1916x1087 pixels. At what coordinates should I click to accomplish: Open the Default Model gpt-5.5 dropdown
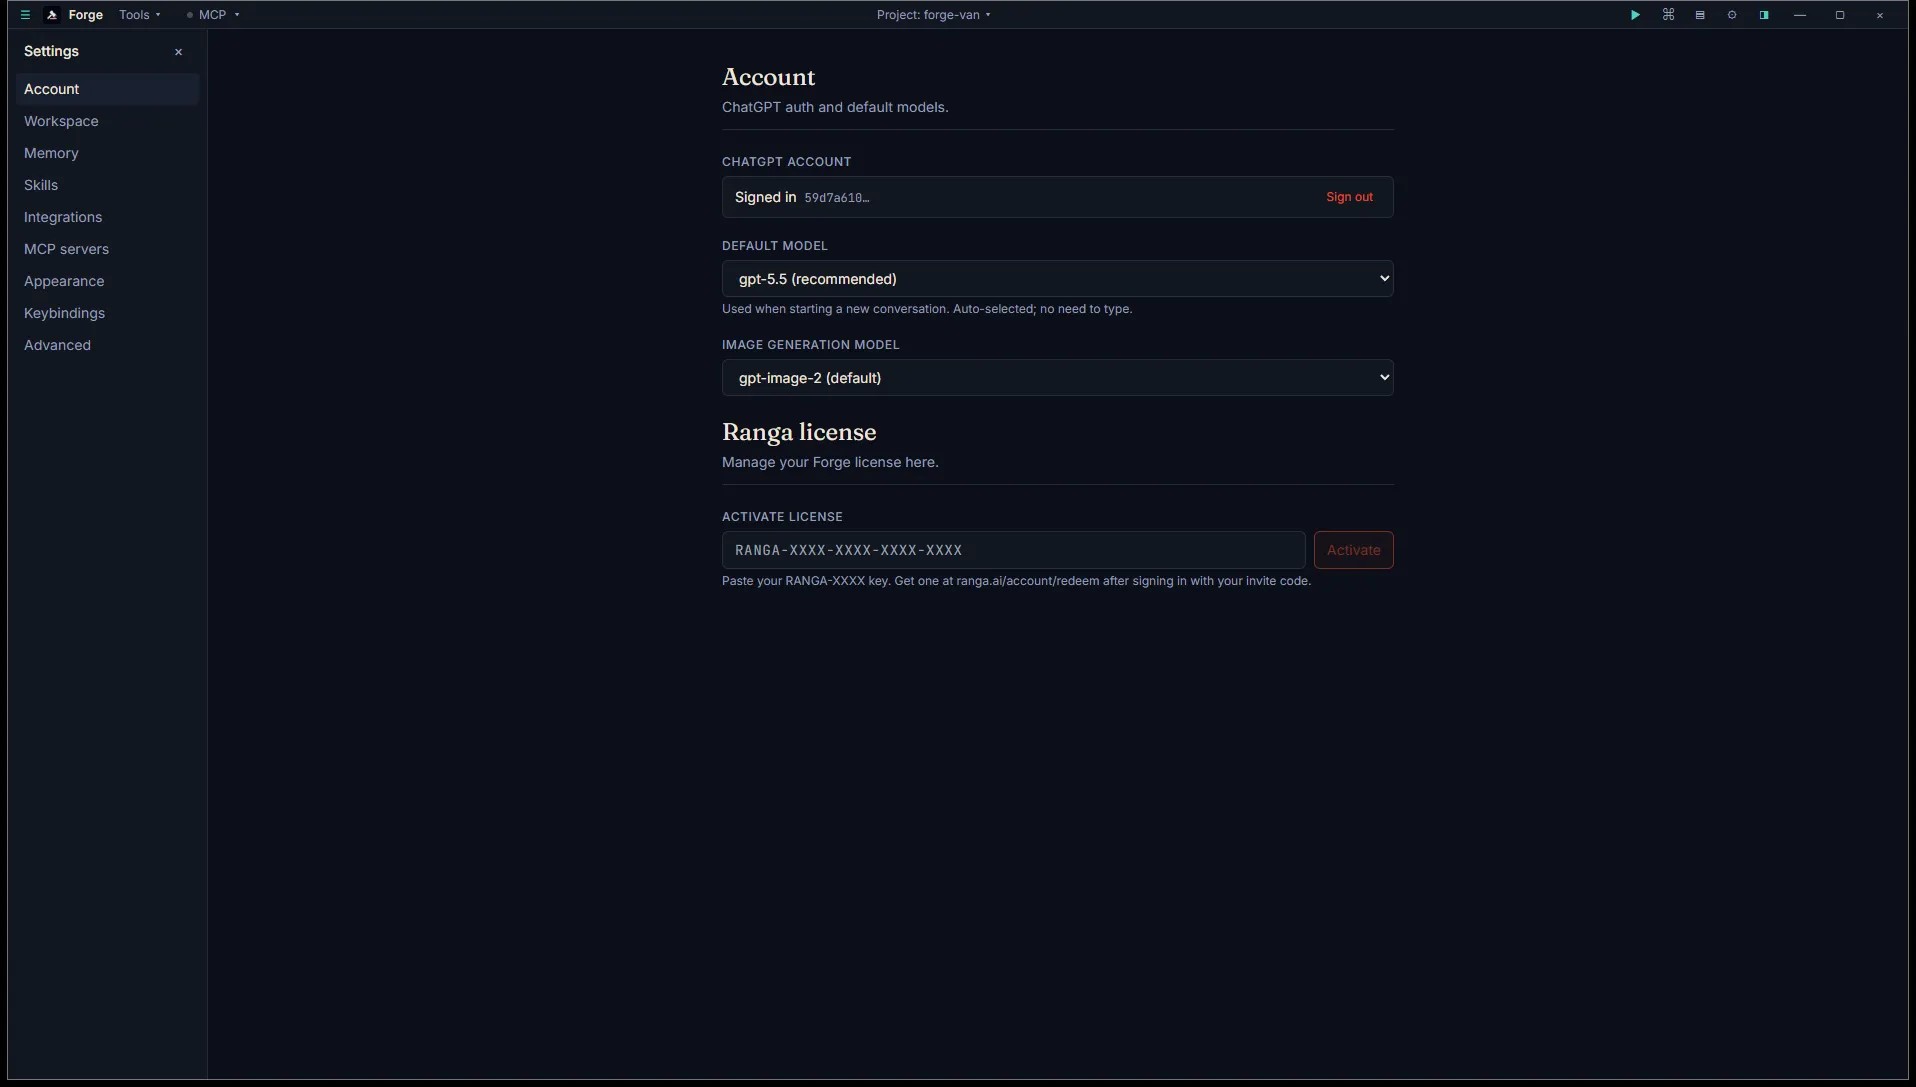1057,279
